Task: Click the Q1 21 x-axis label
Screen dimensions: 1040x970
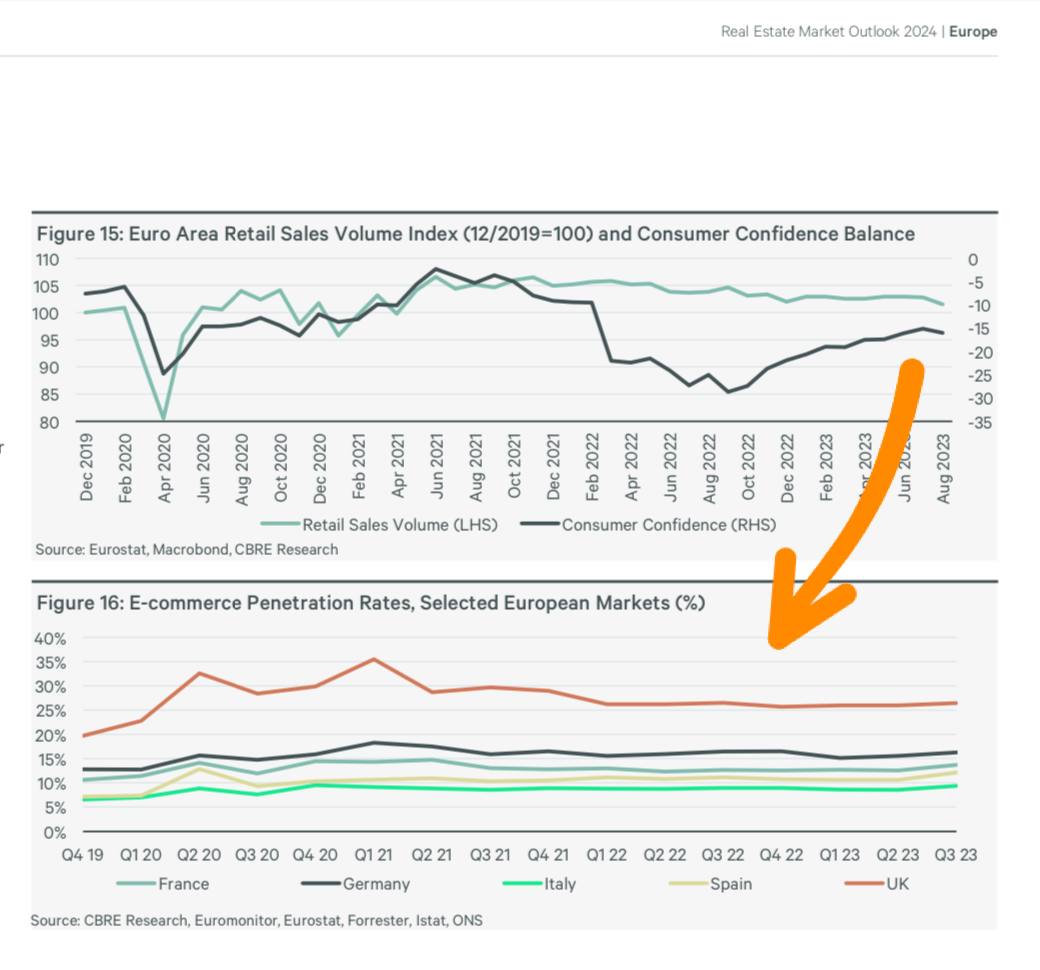Action: tap(373, 856)
